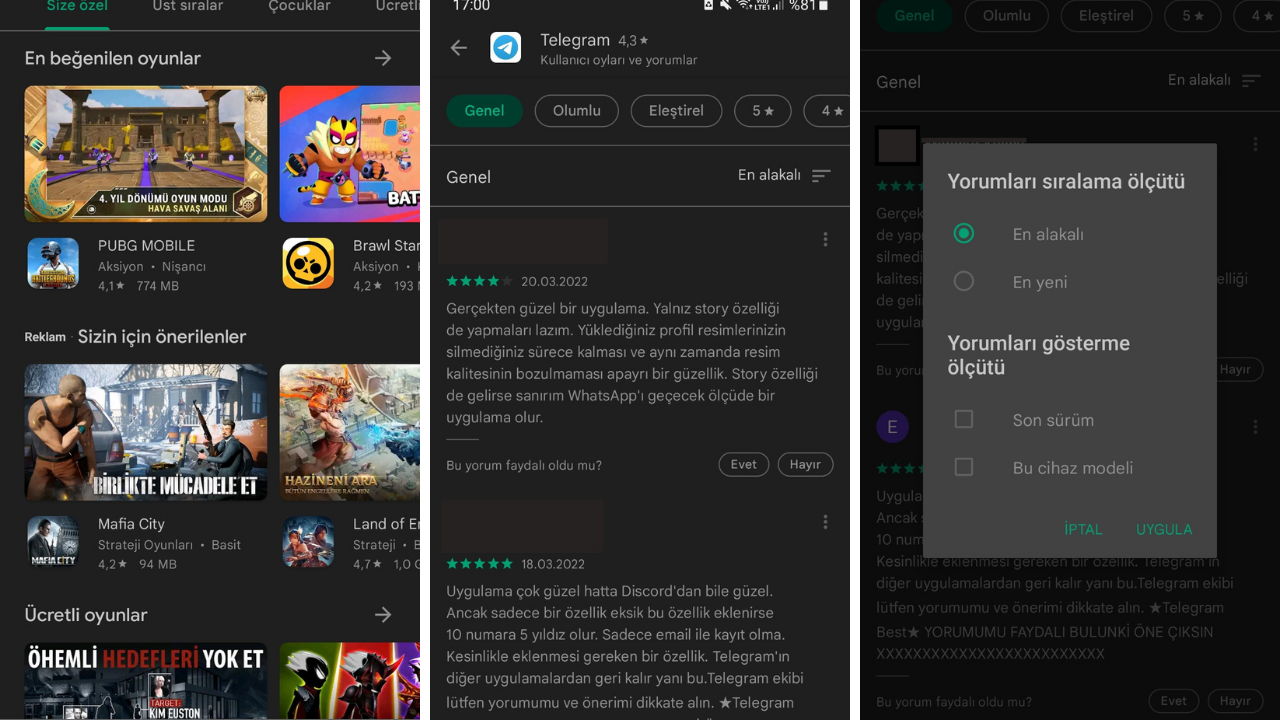Open the Öhemli Hedefleri Yok Et game thumbnail
Screen dimensions: 1280x720
146,681
